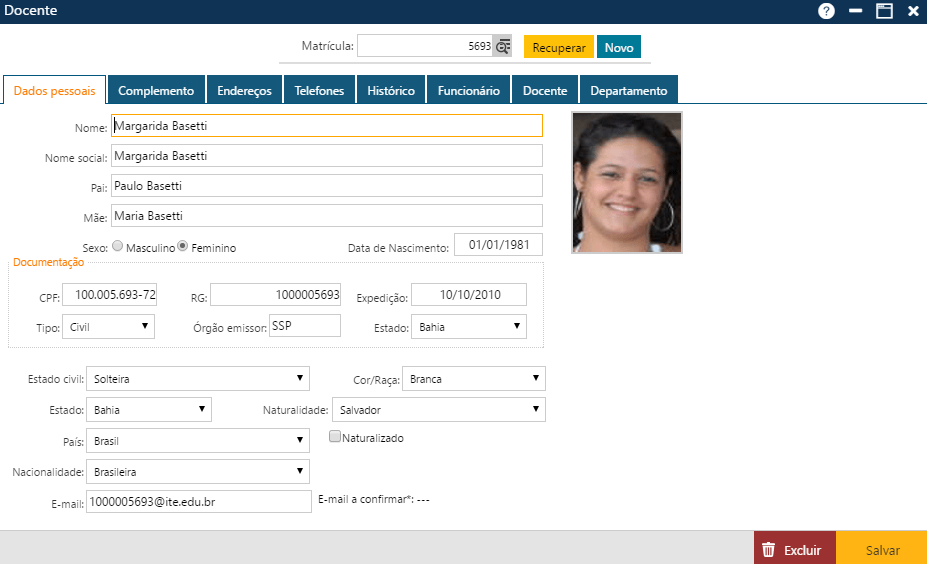Close the Docente window
Image resolution: width=927 pixels, height=564 pixels.
click(913, 11)
